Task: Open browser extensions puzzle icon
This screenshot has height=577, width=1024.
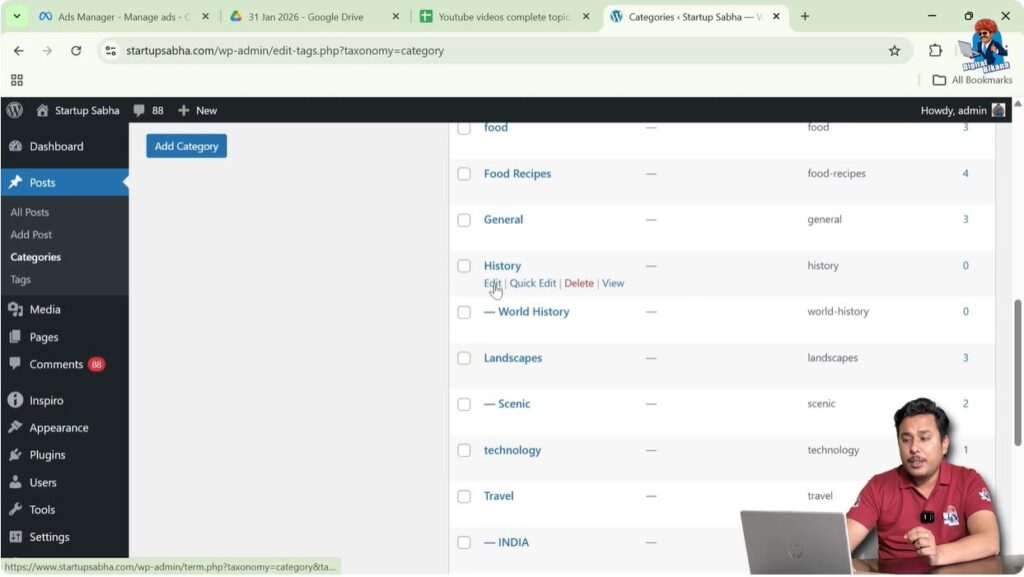Action: (x=935, y=50)
